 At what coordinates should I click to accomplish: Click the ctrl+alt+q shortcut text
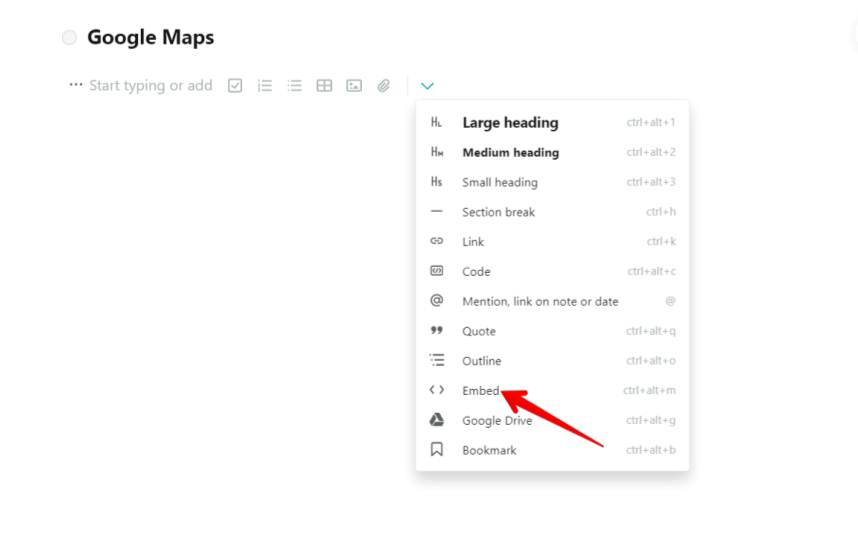pos(651,331)
